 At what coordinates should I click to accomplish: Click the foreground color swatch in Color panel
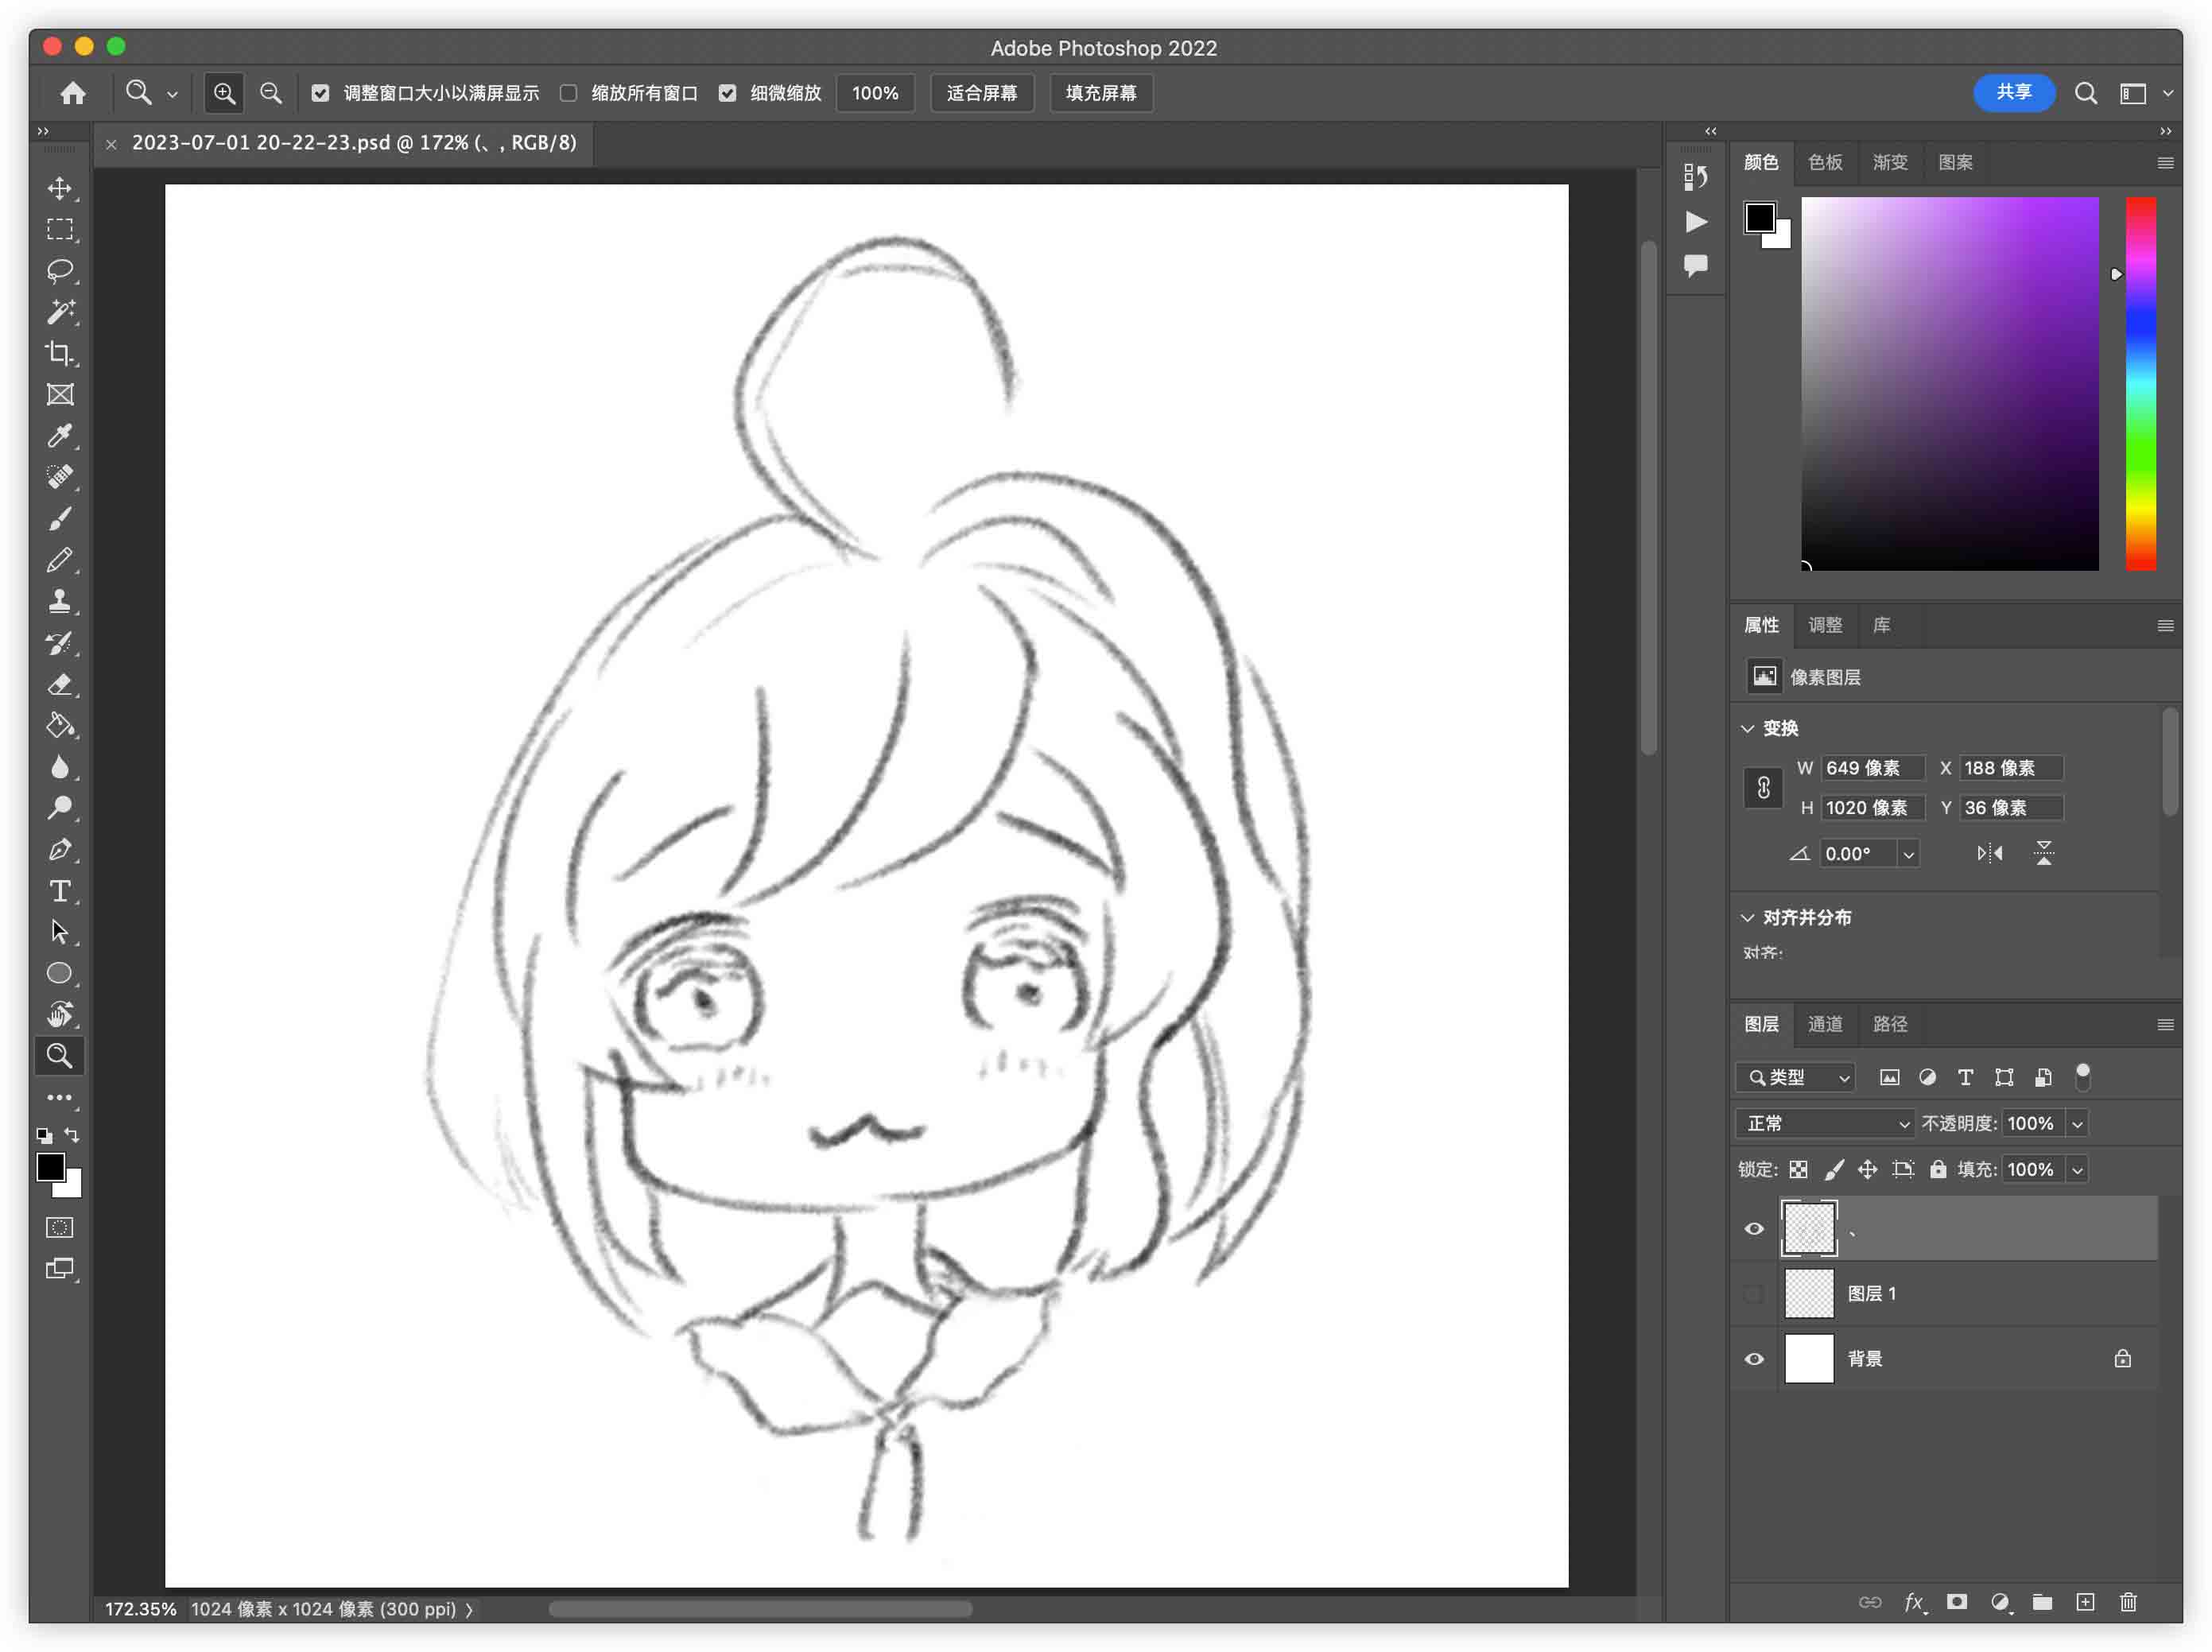1759,217
